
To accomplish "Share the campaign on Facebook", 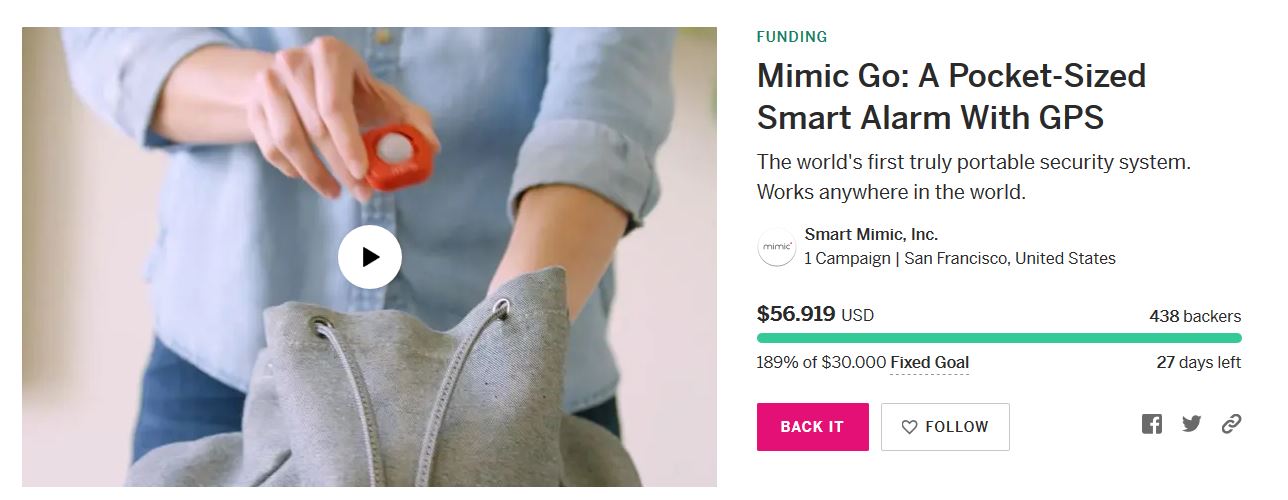I will (x=1152, y=424).
